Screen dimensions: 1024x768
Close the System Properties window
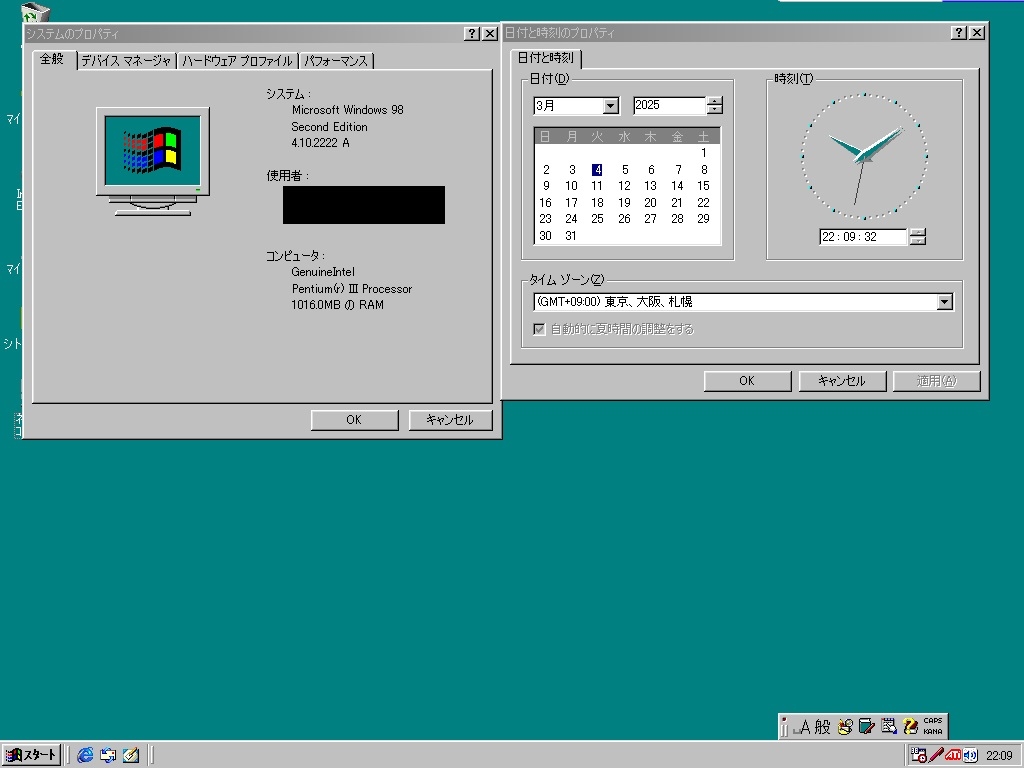pyautogui.click(x=490, y=34)
